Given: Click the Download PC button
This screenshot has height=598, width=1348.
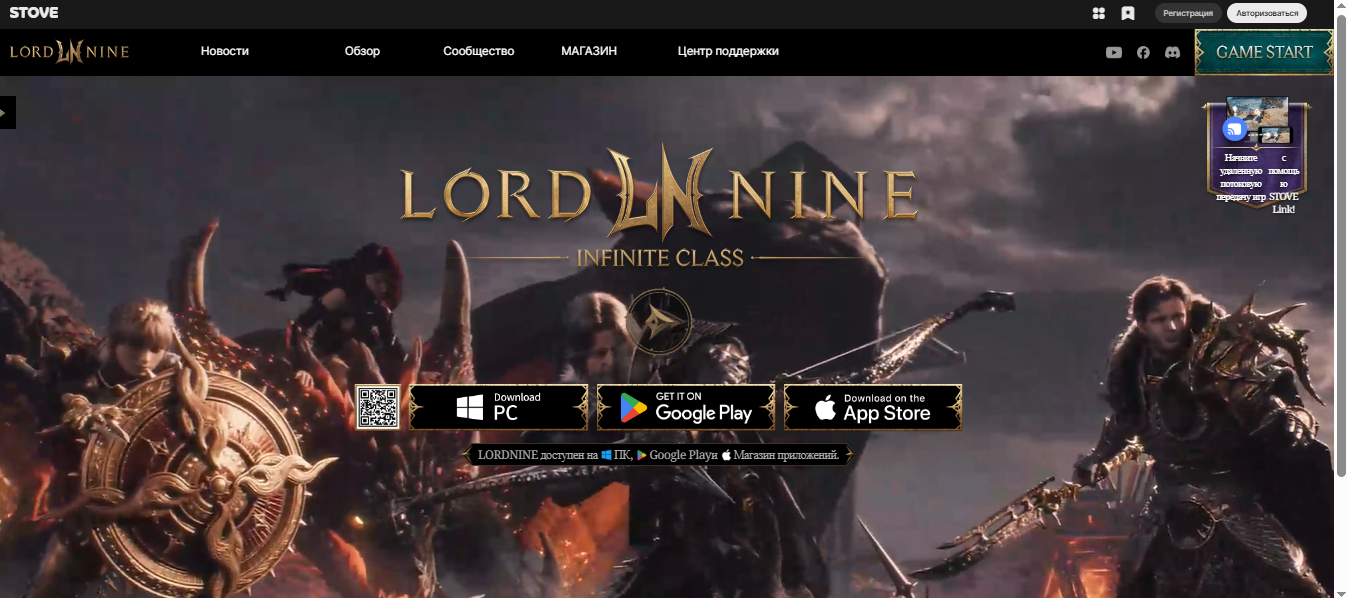Looking at the screenshot, I should coord(499,407).
